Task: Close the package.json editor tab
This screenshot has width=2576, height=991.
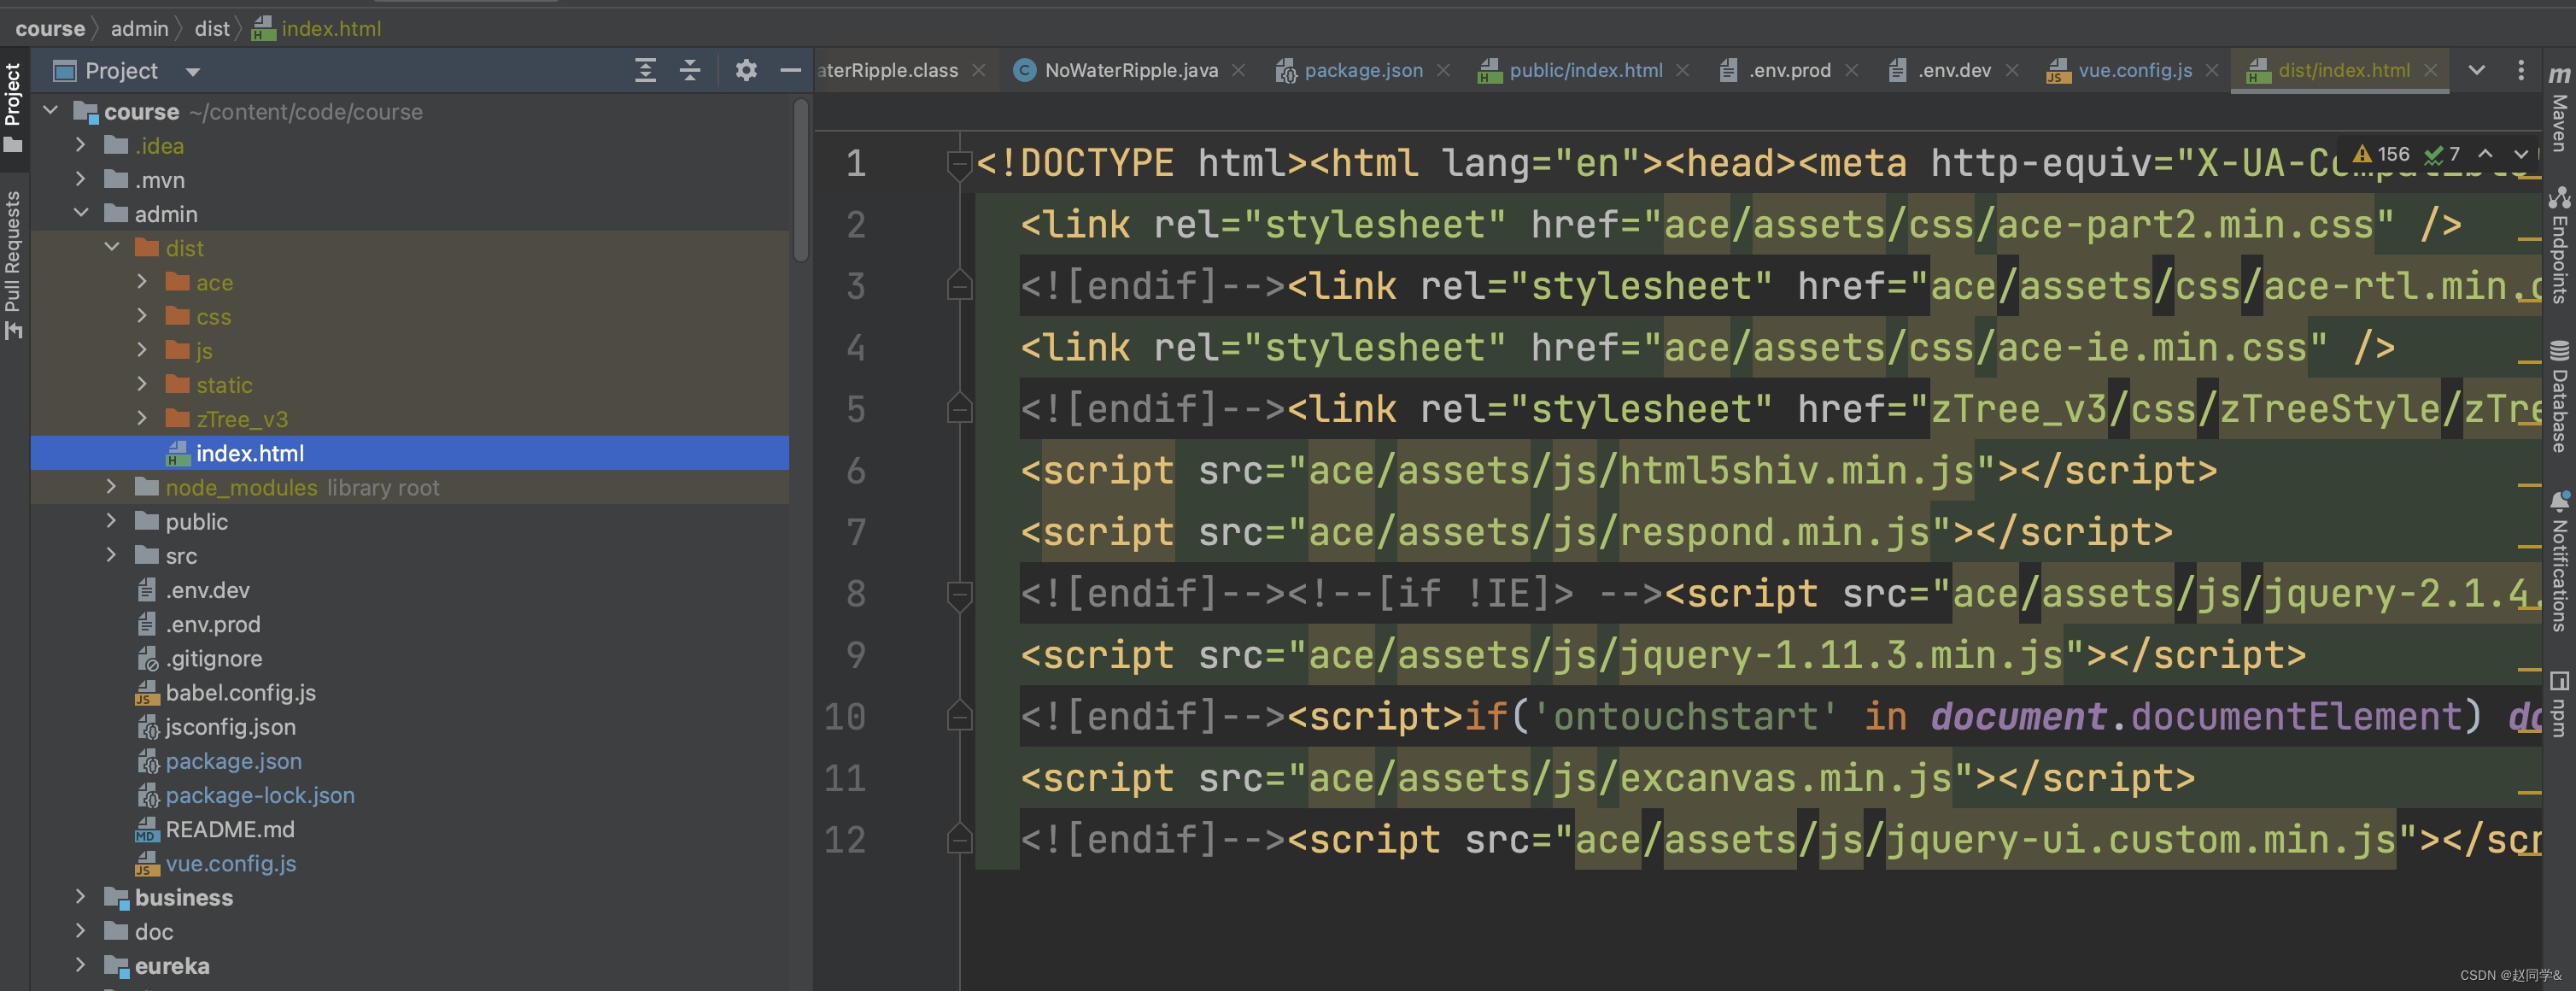Action: (x=1443, y=70)
